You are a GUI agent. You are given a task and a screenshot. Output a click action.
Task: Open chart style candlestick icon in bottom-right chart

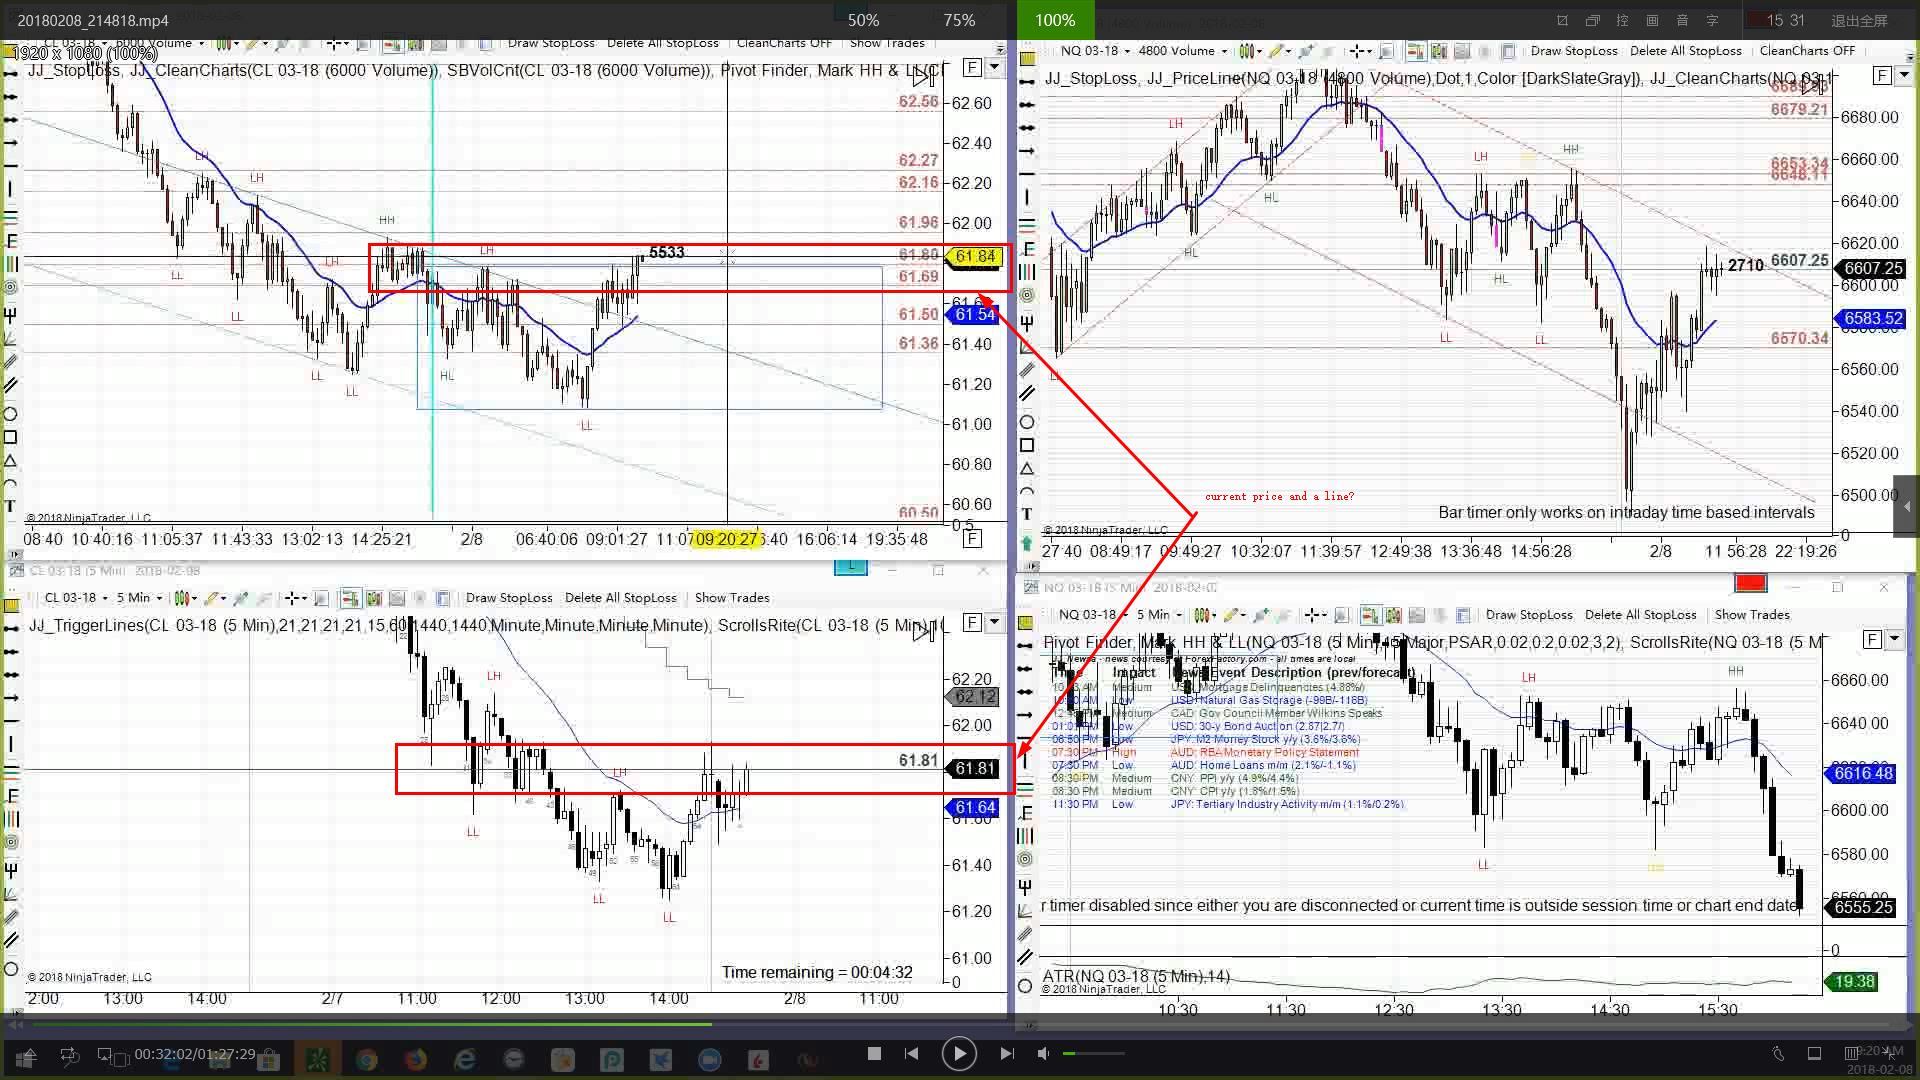(x=1205, y=615)
